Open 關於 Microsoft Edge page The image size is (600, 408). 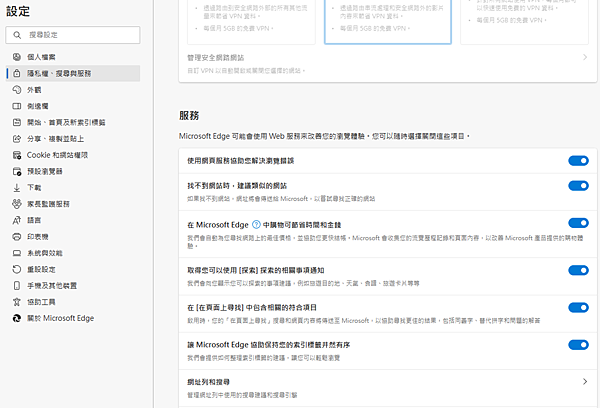73,318
